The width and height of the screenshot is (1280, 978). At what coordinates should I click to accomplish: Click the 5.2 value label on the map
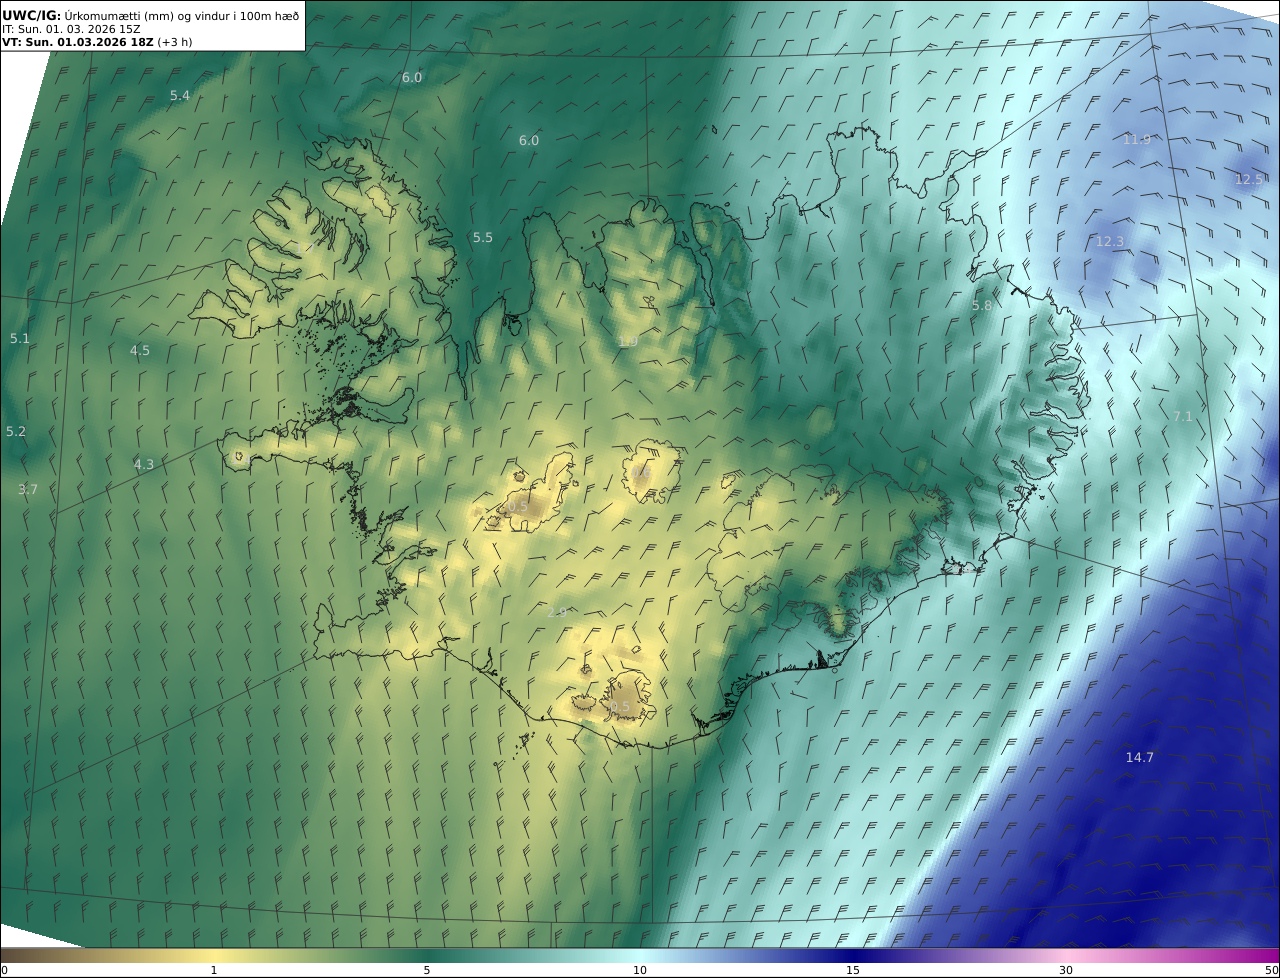click(16, 431)
